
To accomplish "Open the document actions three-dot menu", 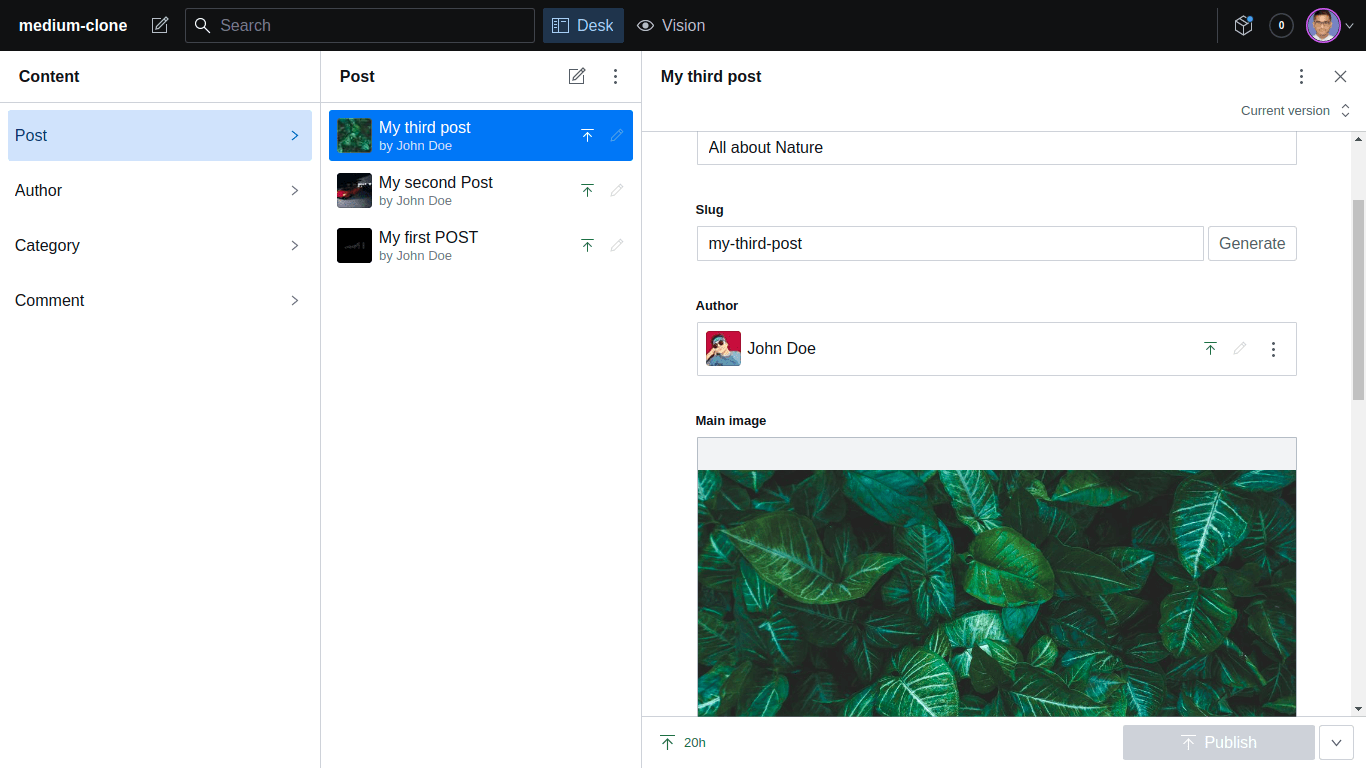I will click(x=1301, y=76).
